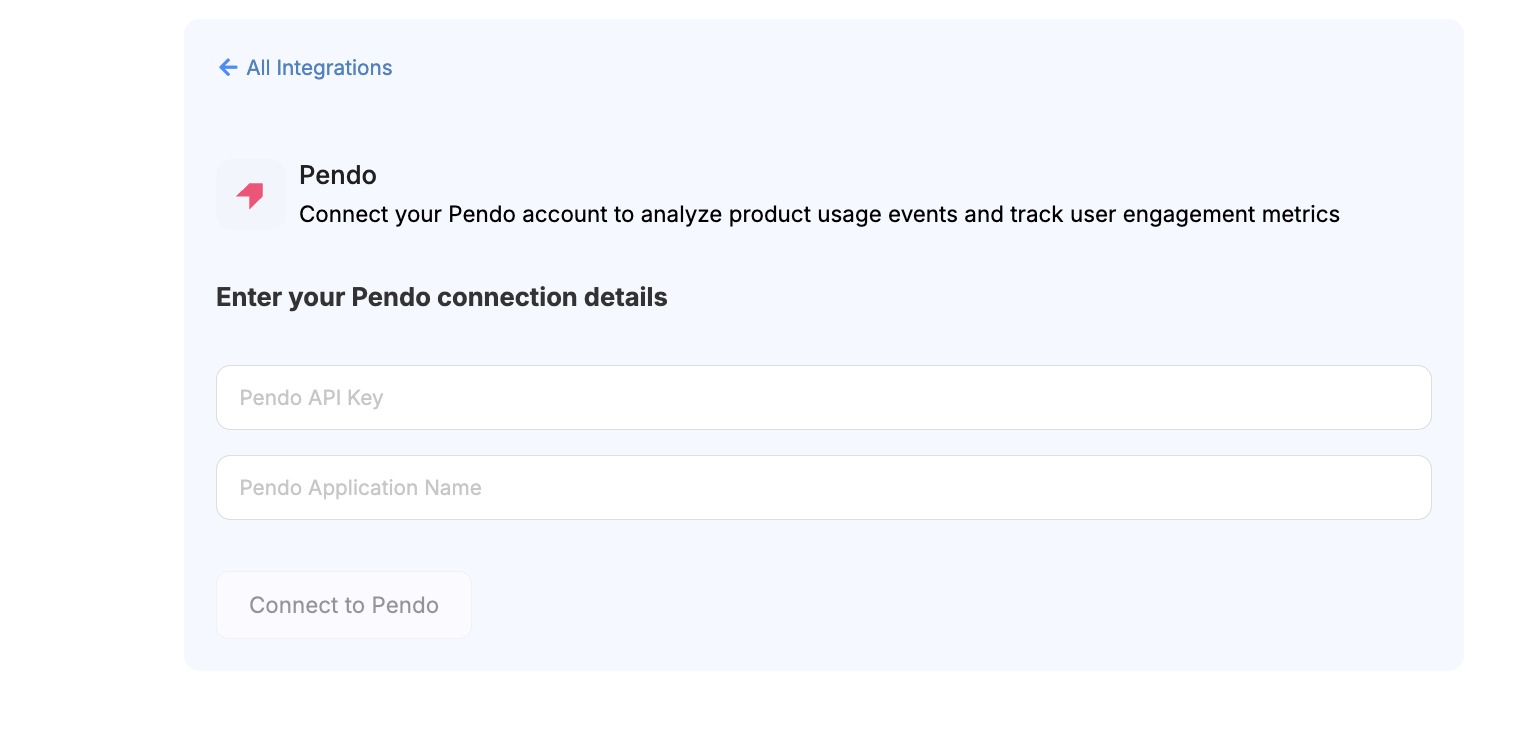Viewport: 1538px width, 752px height.
Task: Place cursor in Application Name input
Action: pyautogui.click(x=823, y=487)
